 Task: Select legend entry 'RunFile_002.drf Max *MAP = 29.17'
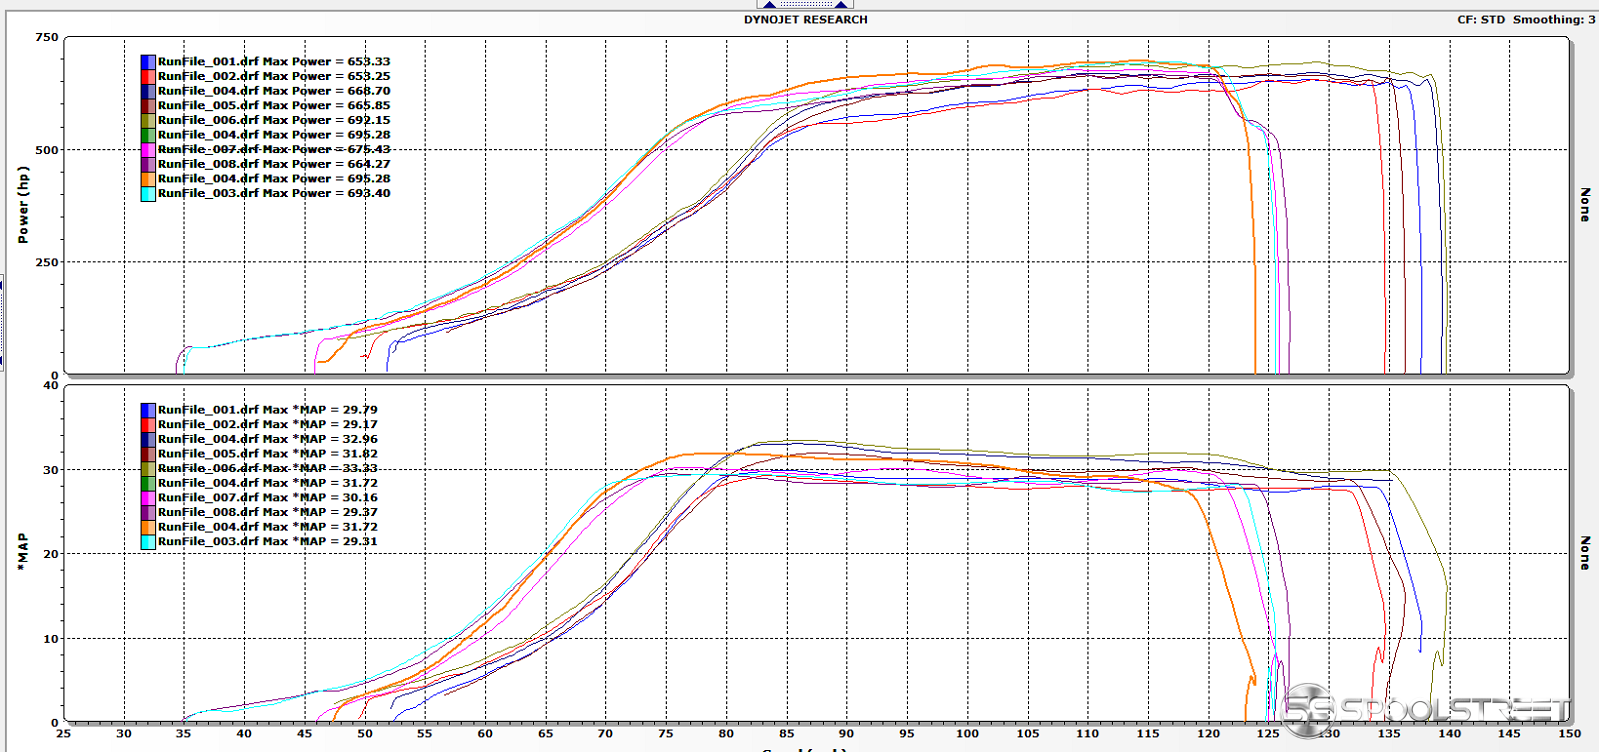coord(268,424)
